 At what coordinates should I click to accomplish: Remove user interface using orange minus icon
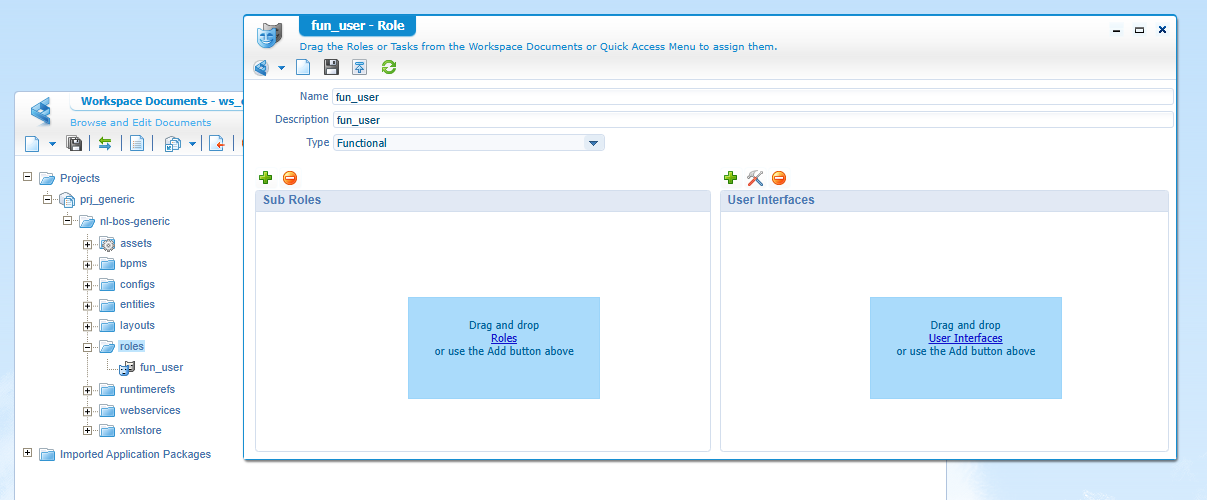click(779, 178)
